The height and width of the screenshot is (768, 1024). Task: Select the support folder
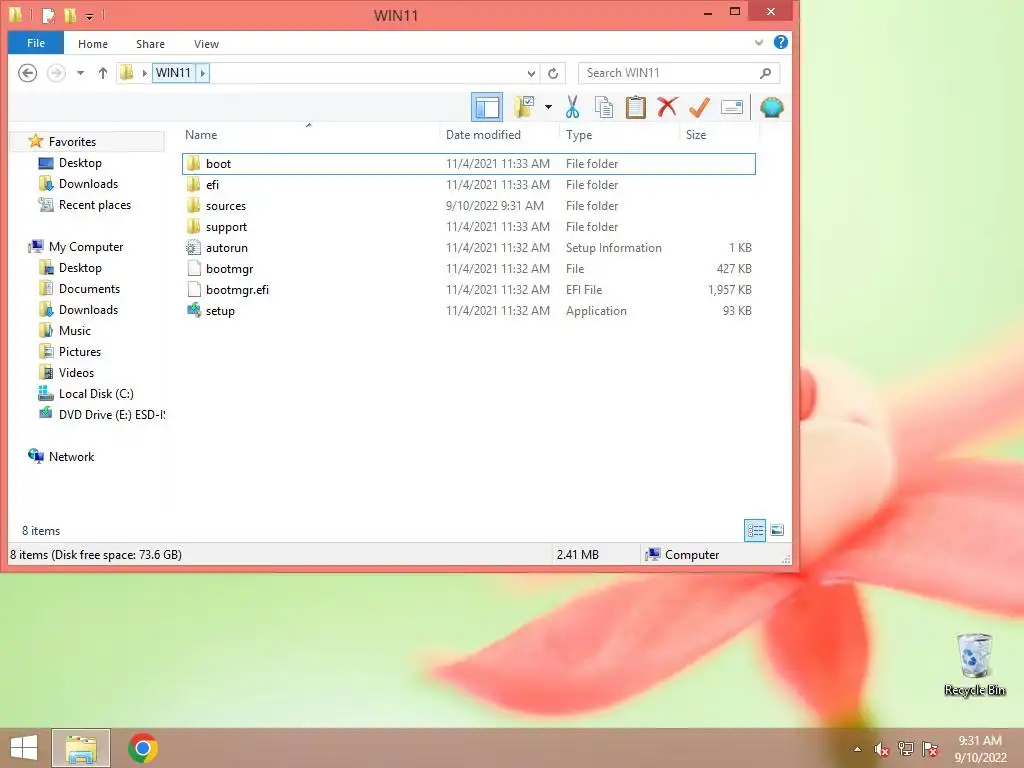[469, 227]
